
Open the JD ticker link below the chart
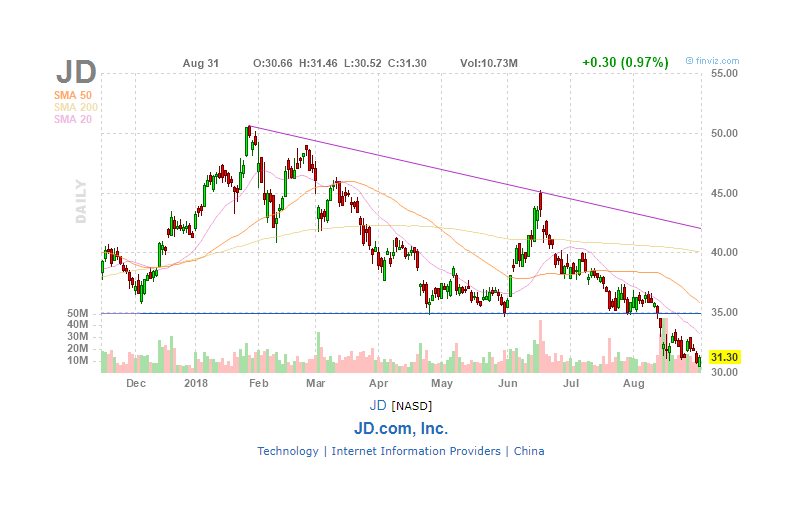pyautogui.click(x=378, y=406)
